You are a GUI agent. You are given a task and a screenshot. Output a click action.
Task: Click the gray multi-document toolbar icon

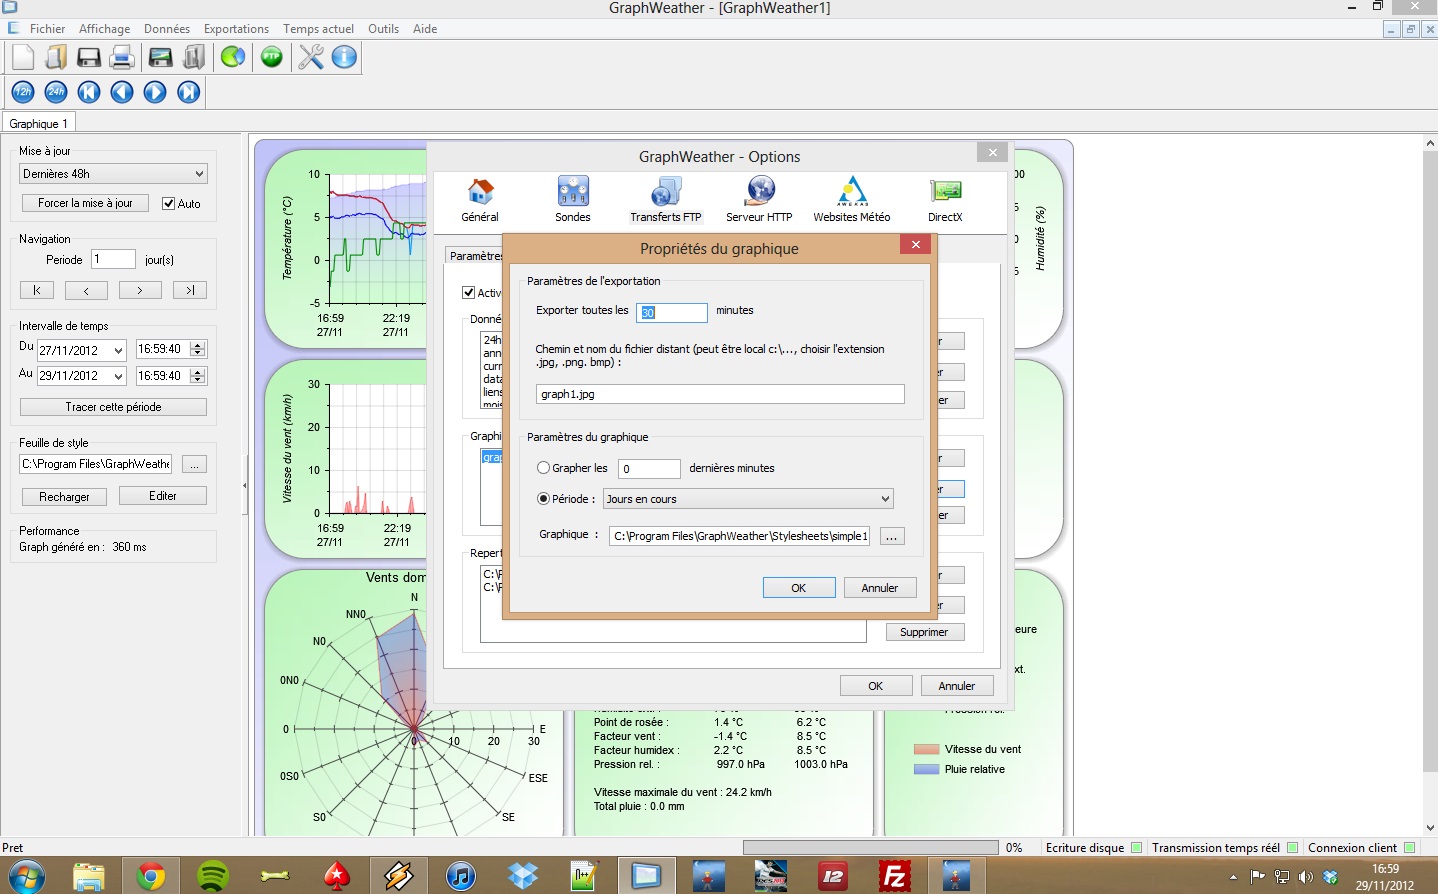coord(194,57)
